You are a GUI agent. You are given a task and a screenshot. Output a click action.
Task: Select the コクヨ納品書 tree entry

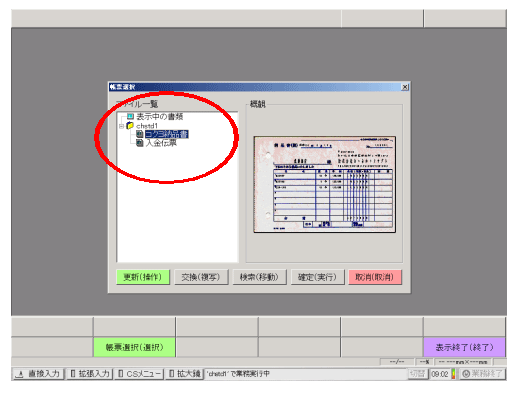click(x=167, y=134)
